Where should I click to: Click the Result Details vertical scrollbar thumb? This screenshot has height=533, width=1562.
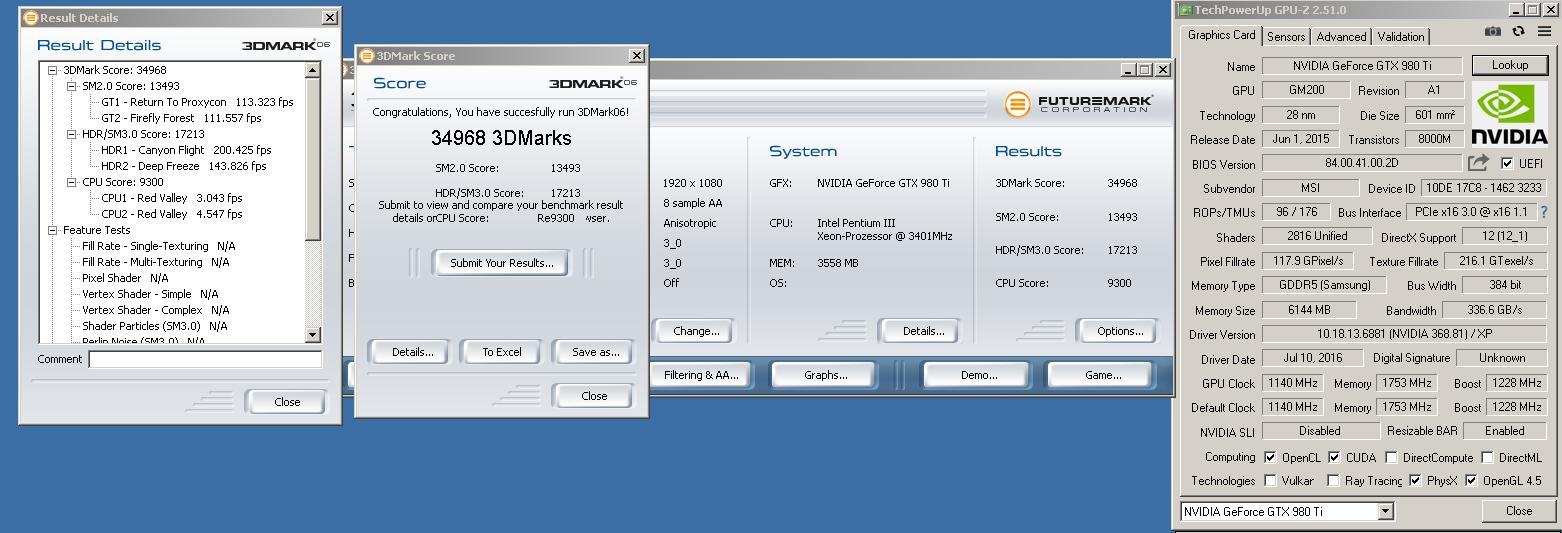click(x=313, y=159)
